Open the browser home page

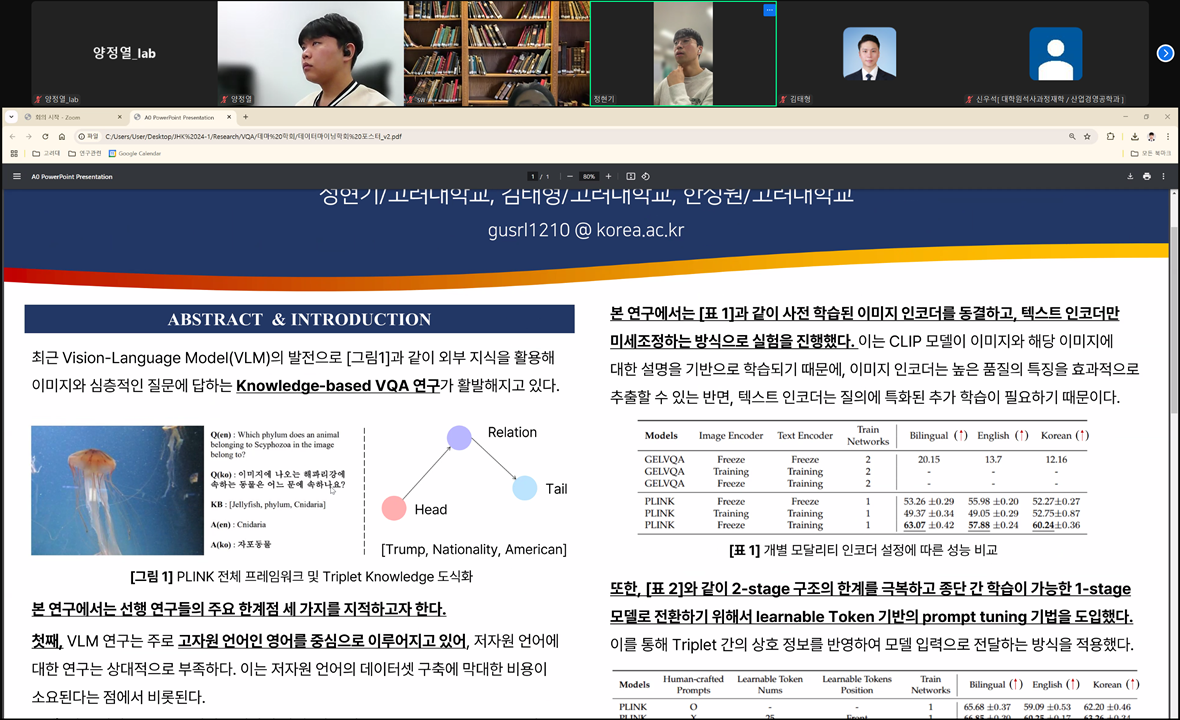pos(62,137)
